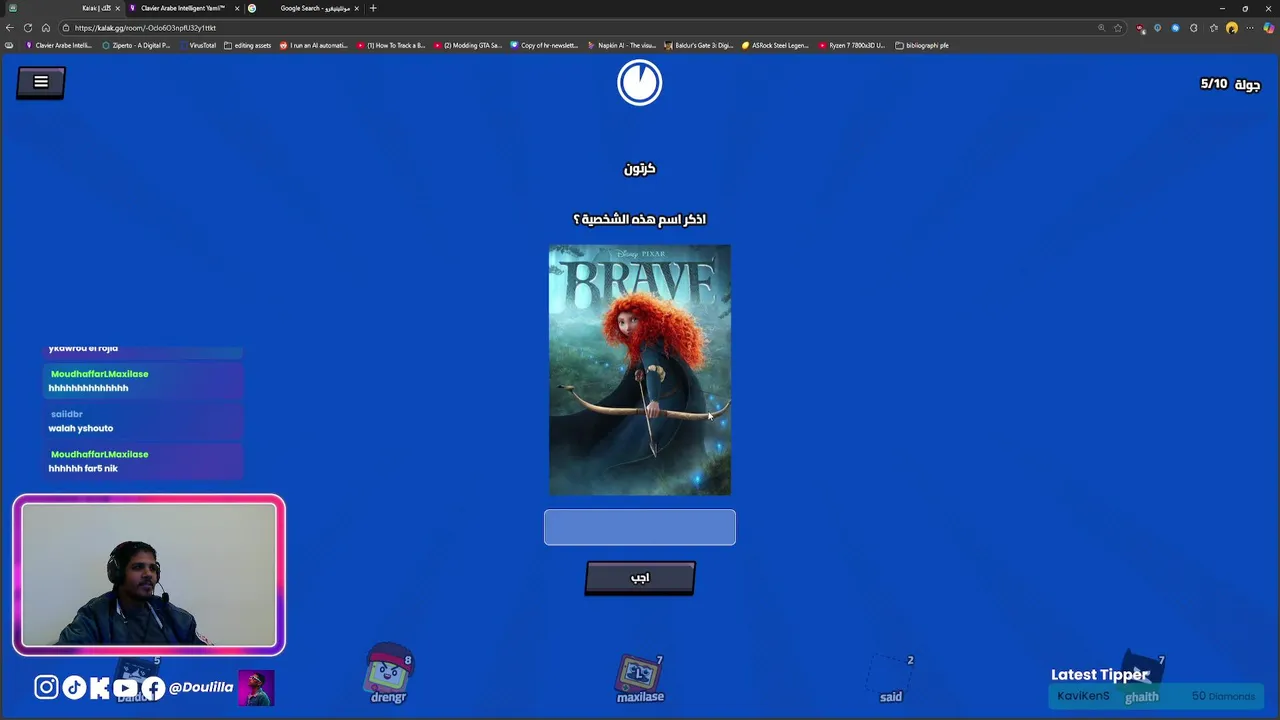1280x720 pixels.
Task: Open the 'I run an AI automati...' bookmark
Action: (314, 45)
